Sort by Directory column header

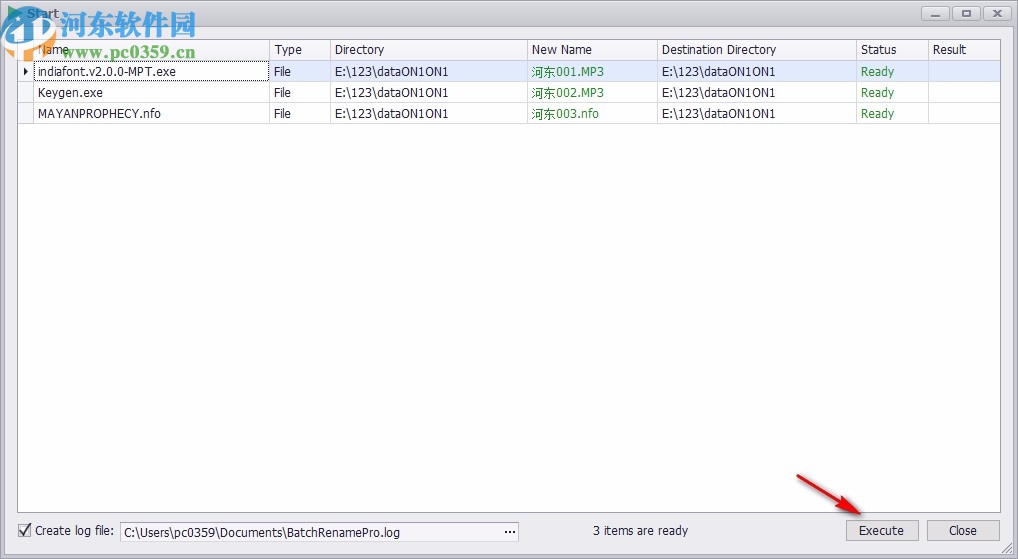click(428, 50)
